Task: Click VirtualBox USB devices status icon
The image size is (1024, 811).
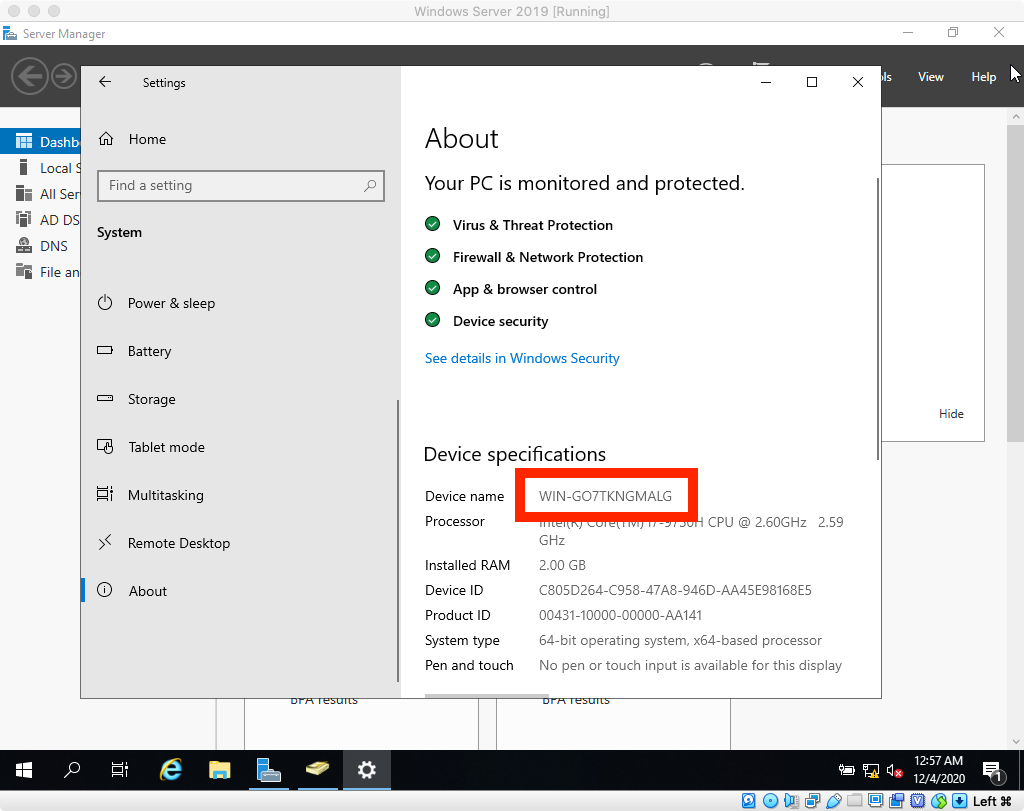Action: coord(834,801)
